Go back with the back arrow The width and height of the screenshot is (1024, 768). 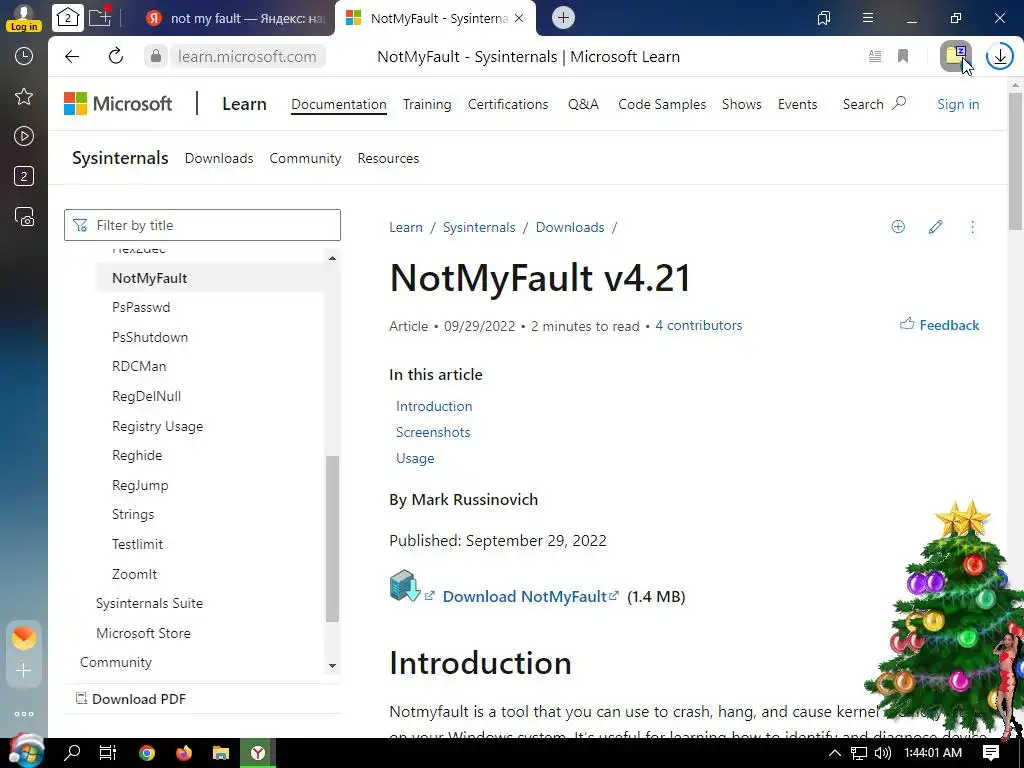pos(72,56)
